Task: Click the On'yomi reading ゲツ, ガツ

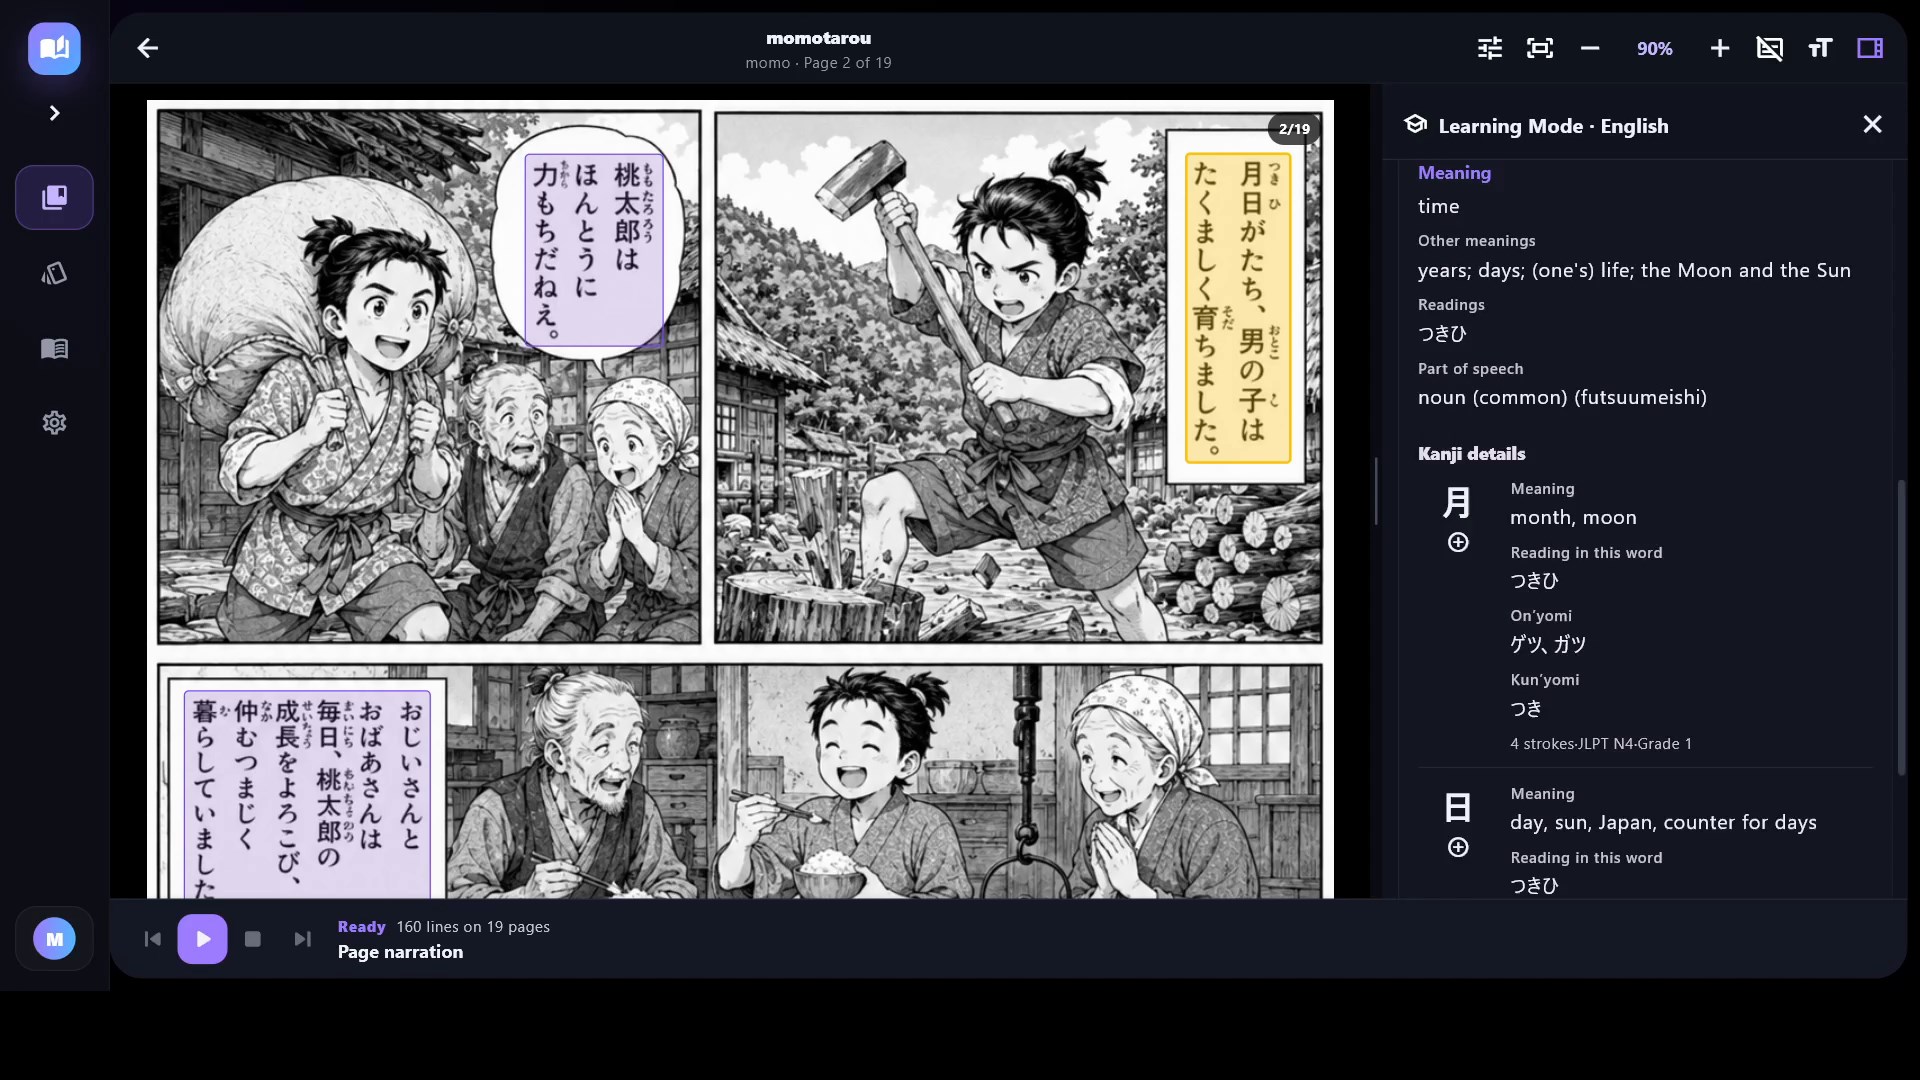Action: point(1548,644)
